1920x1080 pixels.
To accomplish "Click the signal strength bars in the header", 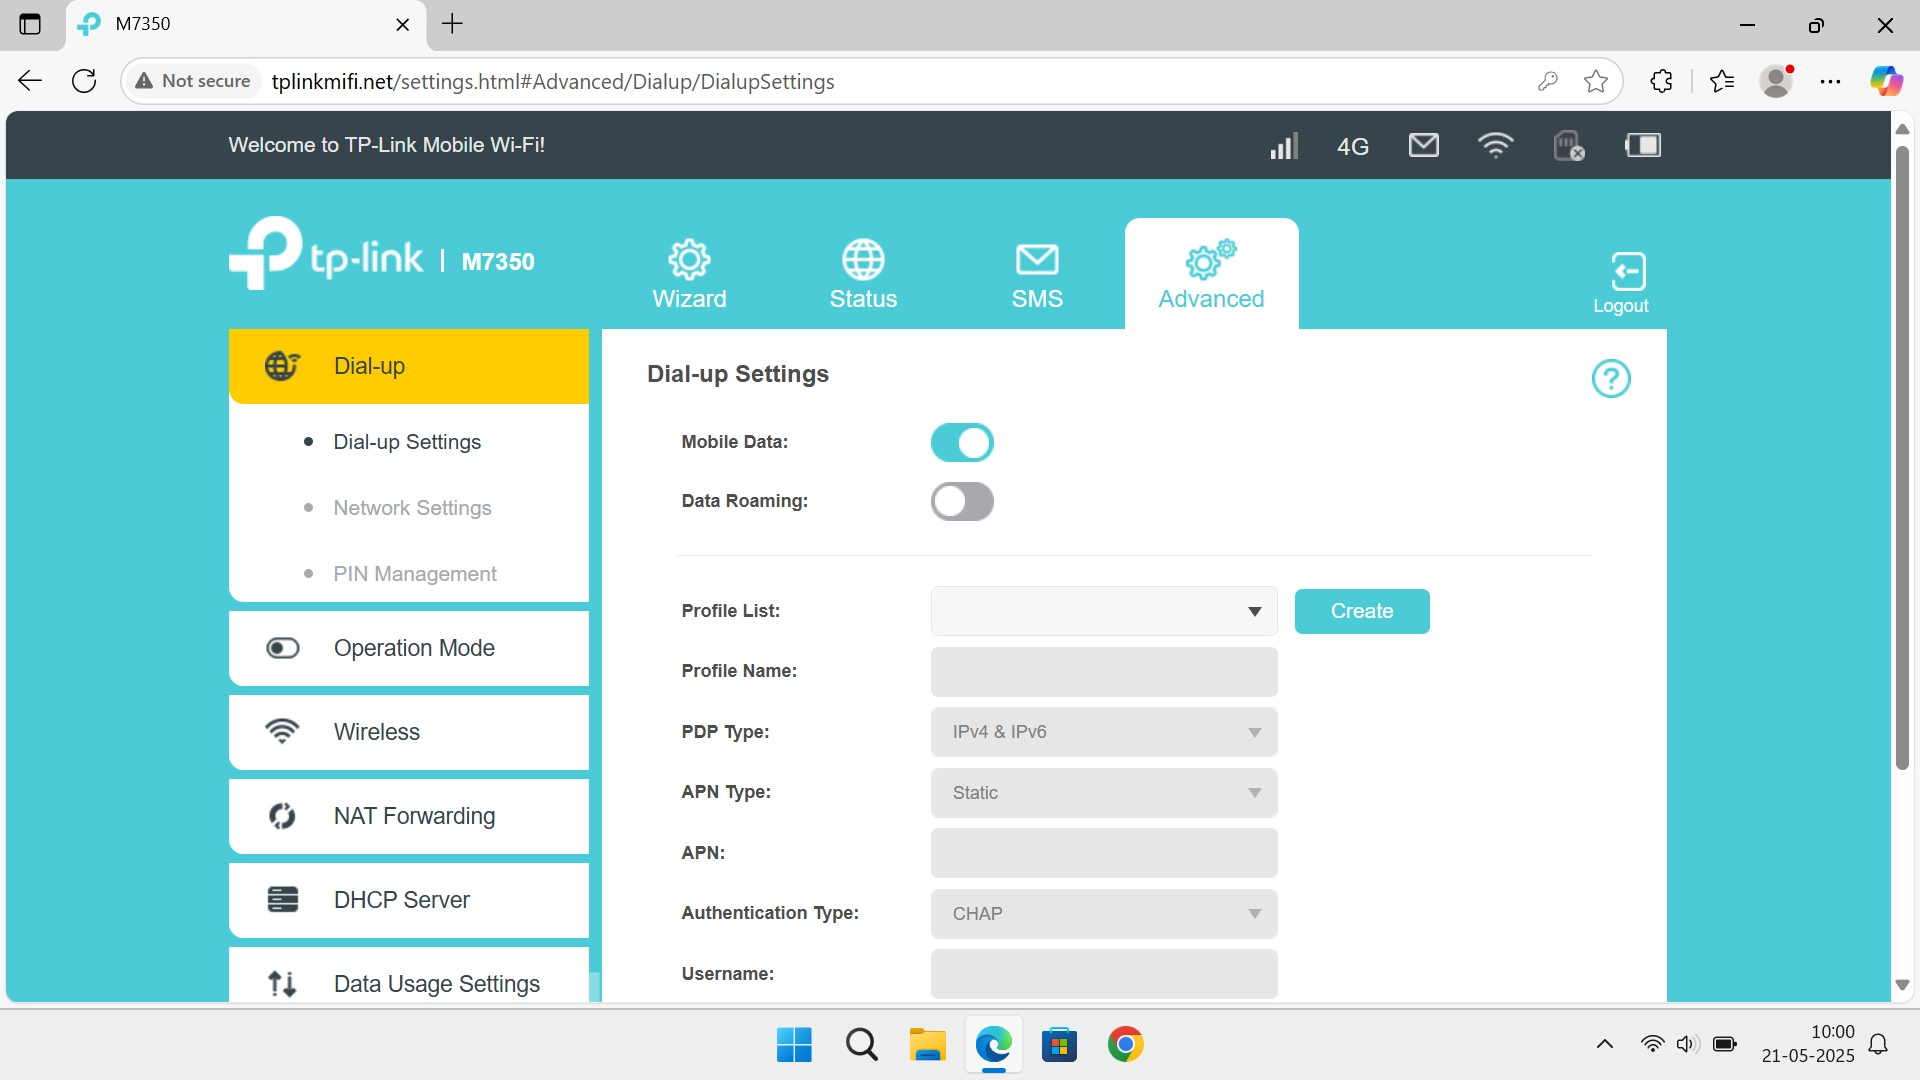I will click(1283, 145).
